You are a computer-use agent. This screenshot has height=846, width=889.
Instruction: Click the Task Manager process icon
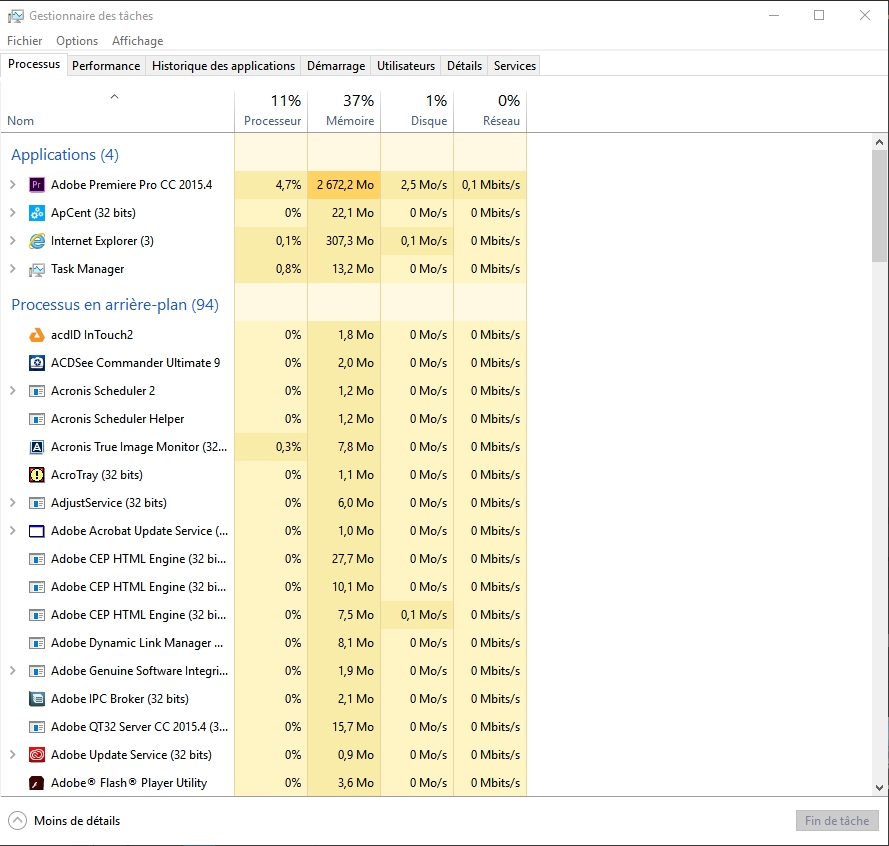[x=37, y=269]
